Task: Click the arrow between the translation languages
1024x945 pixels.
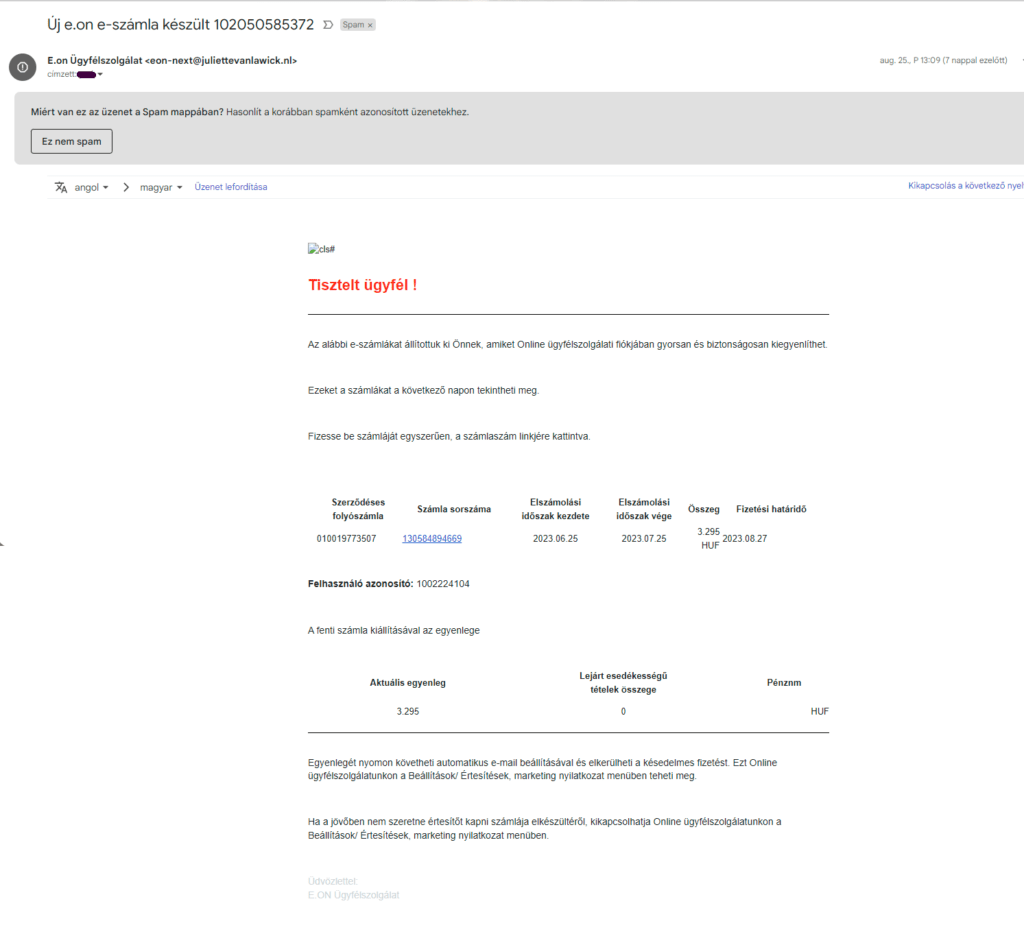Action: point(127,187)
